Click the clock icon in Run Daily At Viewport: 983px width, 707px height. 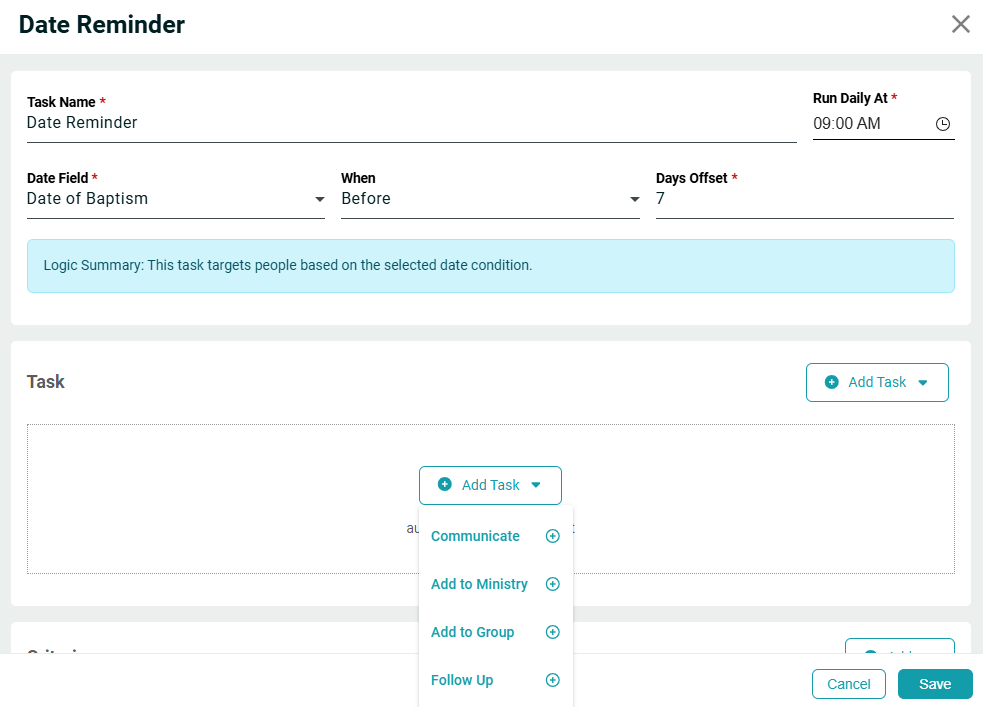[x=942, y=124]
